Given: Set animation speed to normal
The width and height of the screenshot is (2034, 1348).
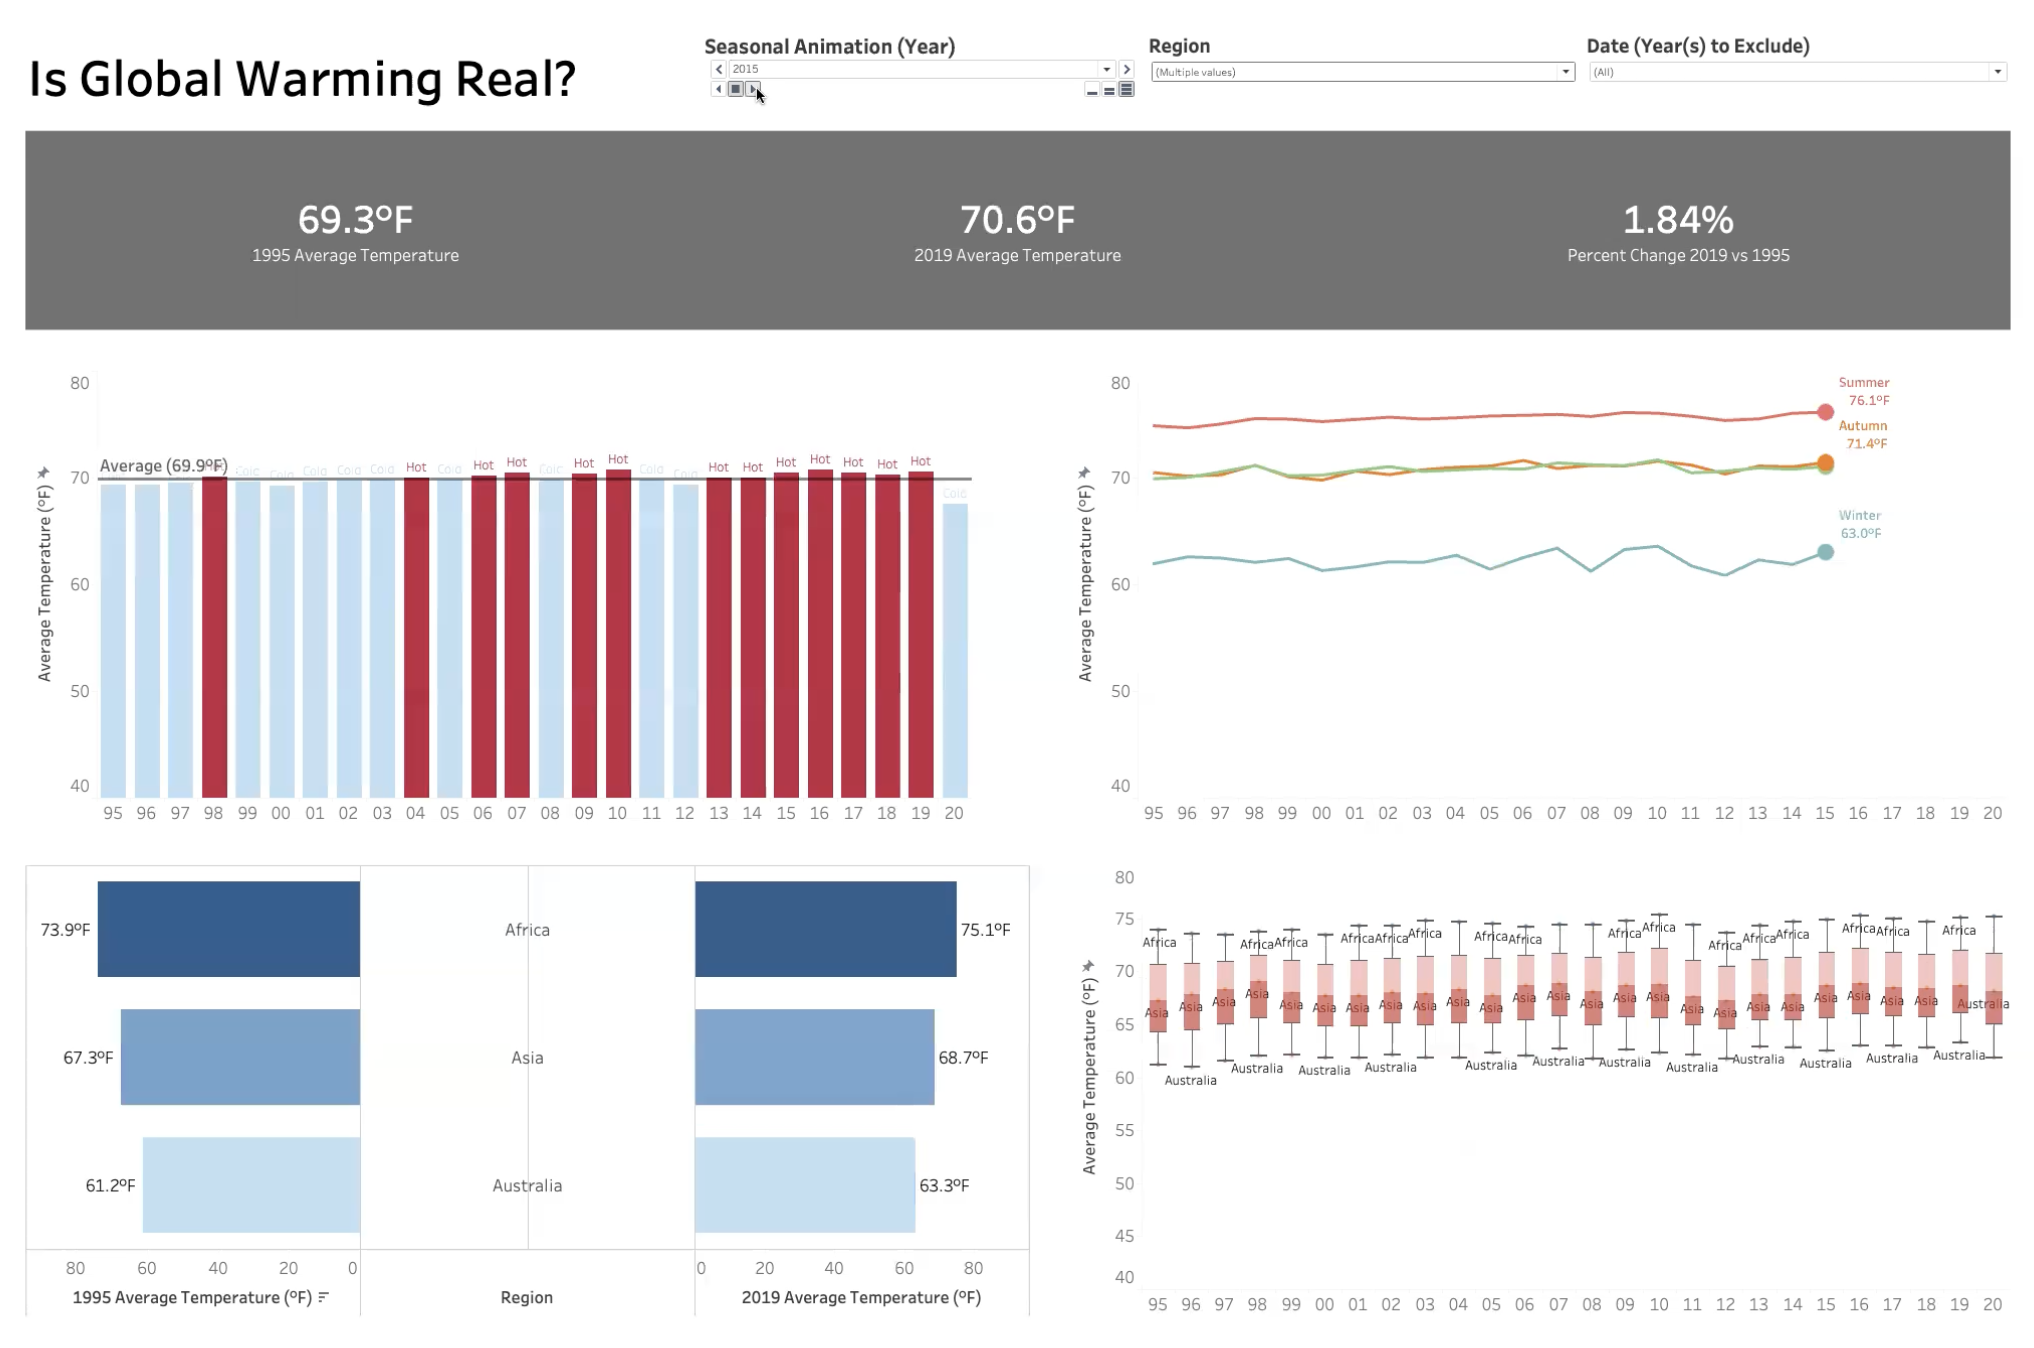Looking at the screenshot, I should coord(1109,91).
